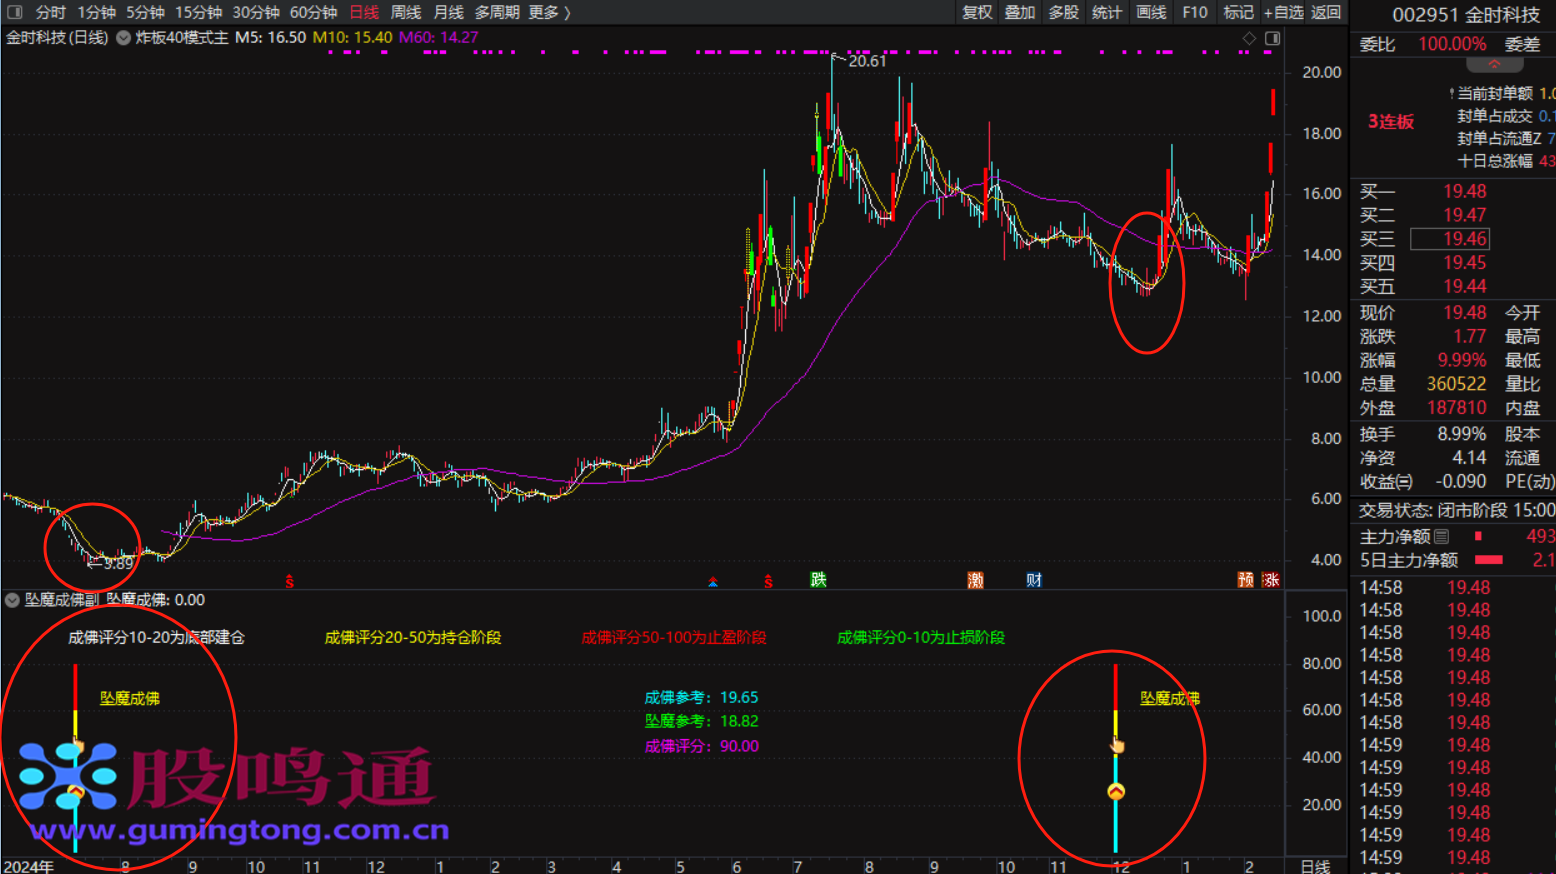The height and width of the screenshot is (874, 1556).
Task: Enable 叠加 overlay mode
Action: tap(1020, 12)
